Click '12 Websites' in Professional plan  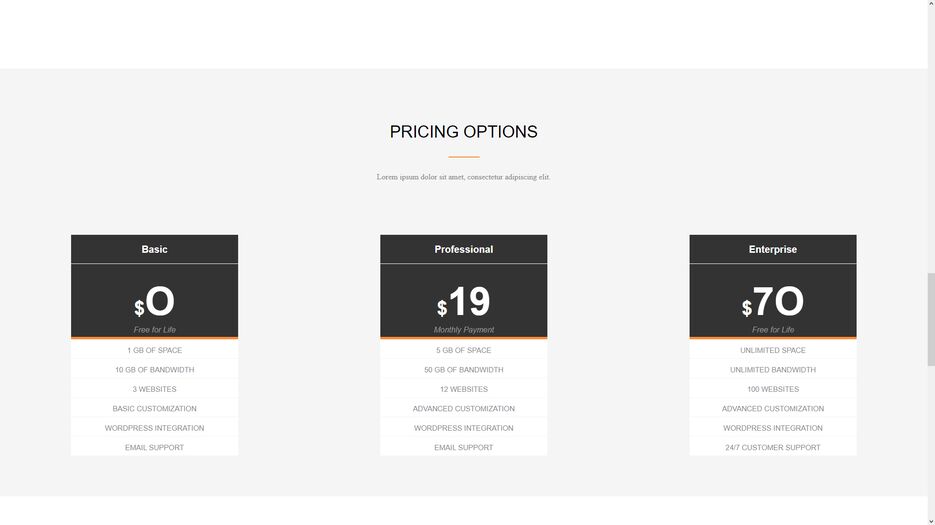coord(463,389)
